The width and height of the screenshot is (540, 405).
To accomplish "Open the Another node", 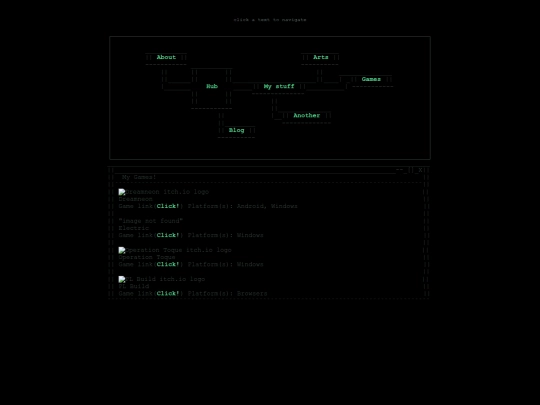I will [x=307, y=115].
